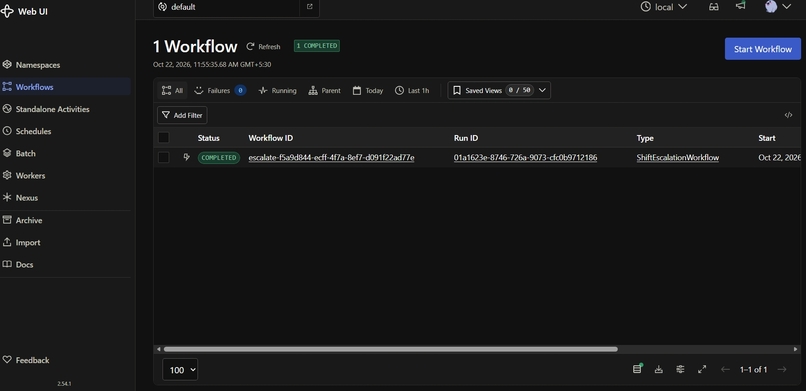Click the scrollbar left arrow
This screenshot has width=806, height=391.
(158, 349)
